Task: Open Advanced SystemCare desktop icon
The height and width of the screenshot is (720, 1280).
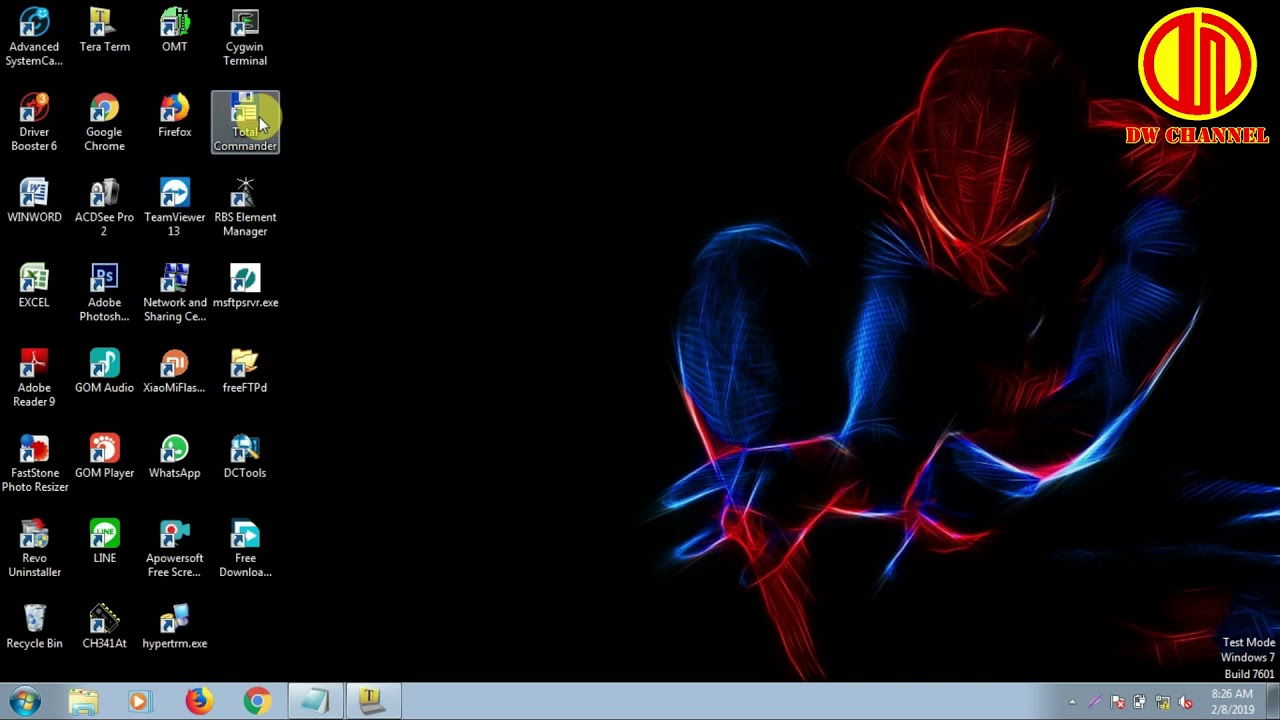Action: coord(34,37)
